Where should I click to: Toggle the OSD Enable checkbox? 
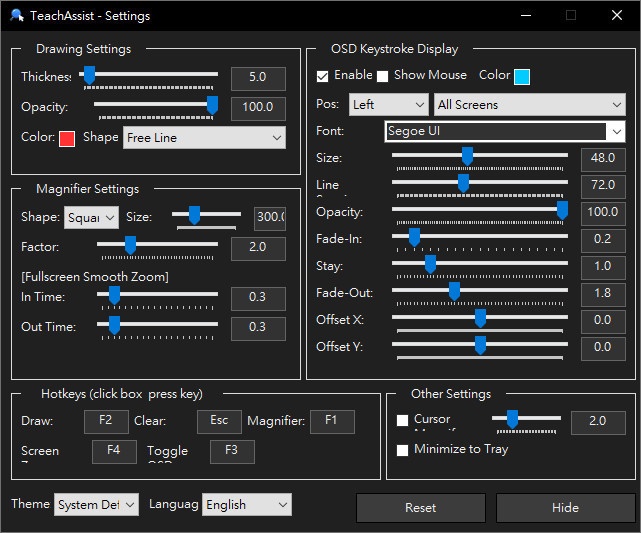(x=322, y=76)
